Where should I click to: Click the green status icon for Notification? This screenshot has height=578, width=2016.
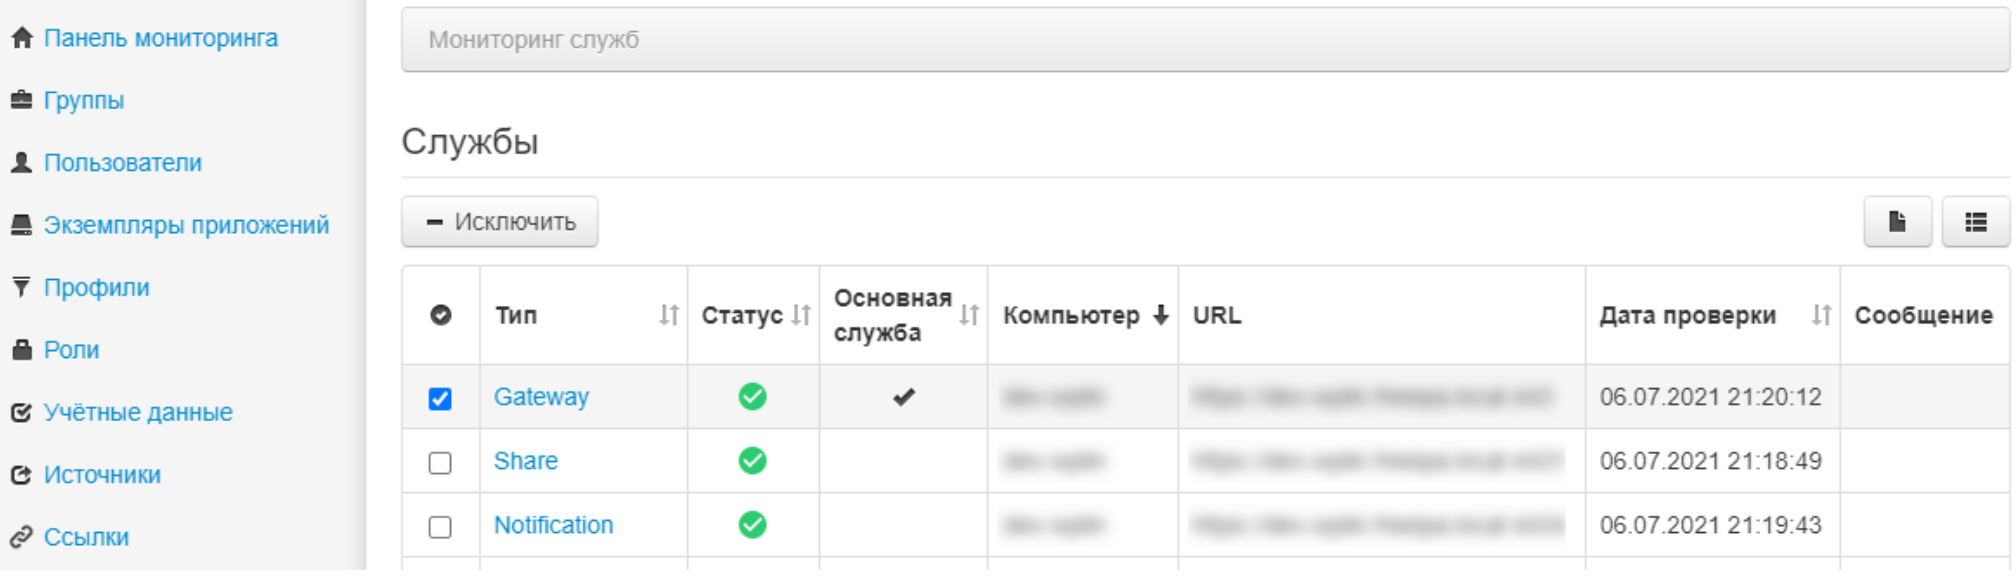pyautogui.click(x=752, y=525)
